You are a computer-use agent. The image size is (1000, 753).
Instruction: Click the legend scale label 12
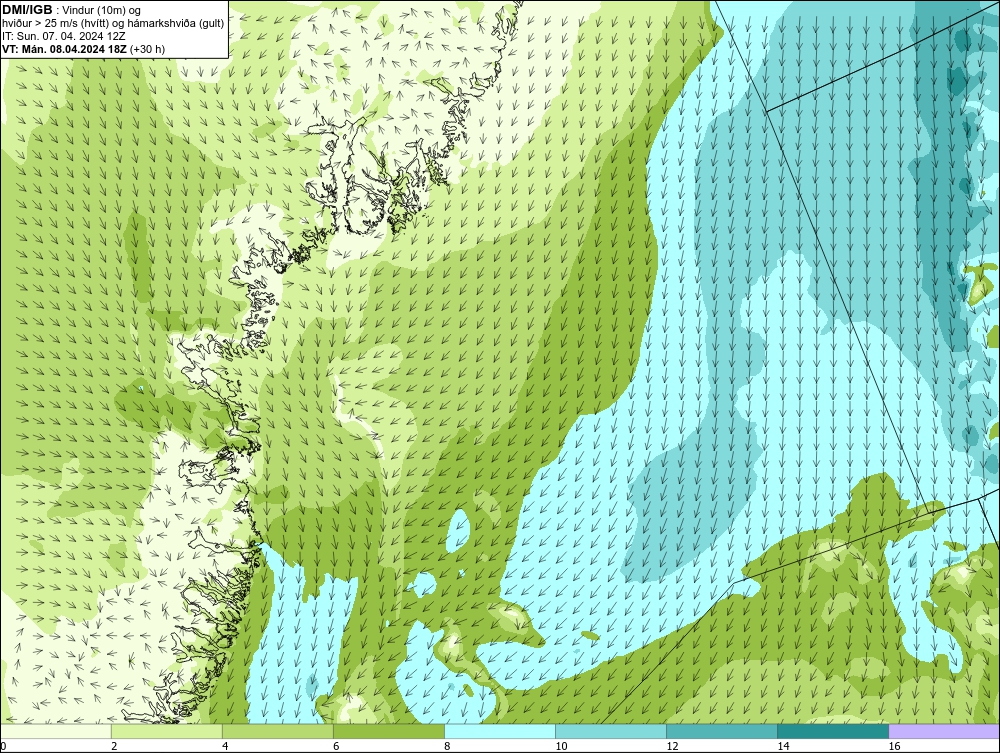tap(672, 747)
